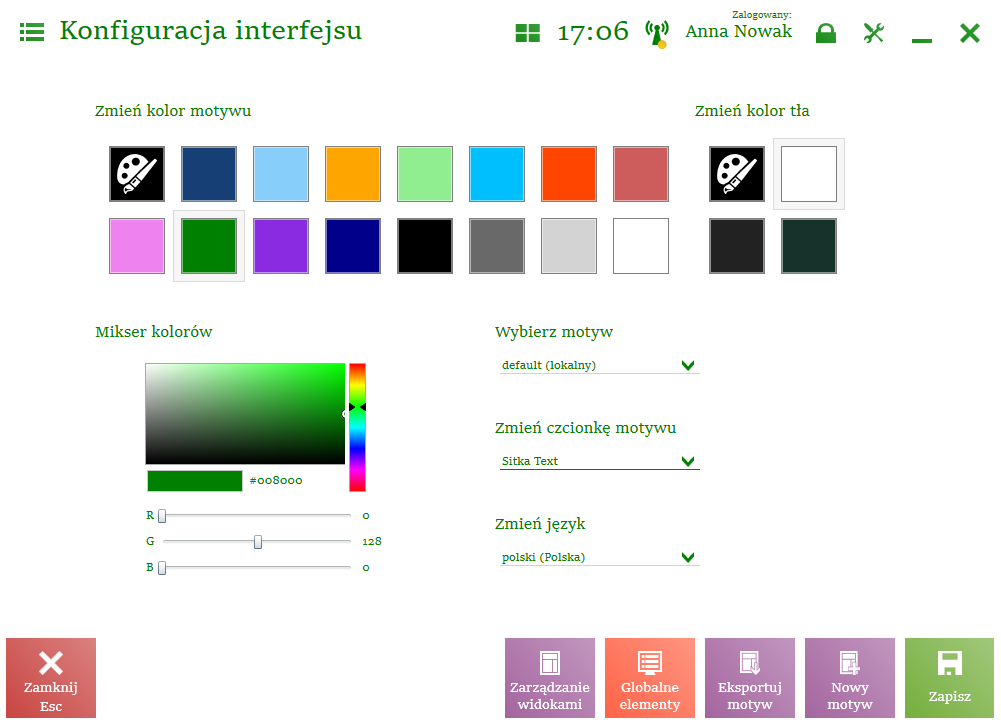Image resolution: width=1001 pixels, height=723 pixels.
Task: Select the black theme swatch
Action: (425, 246)
